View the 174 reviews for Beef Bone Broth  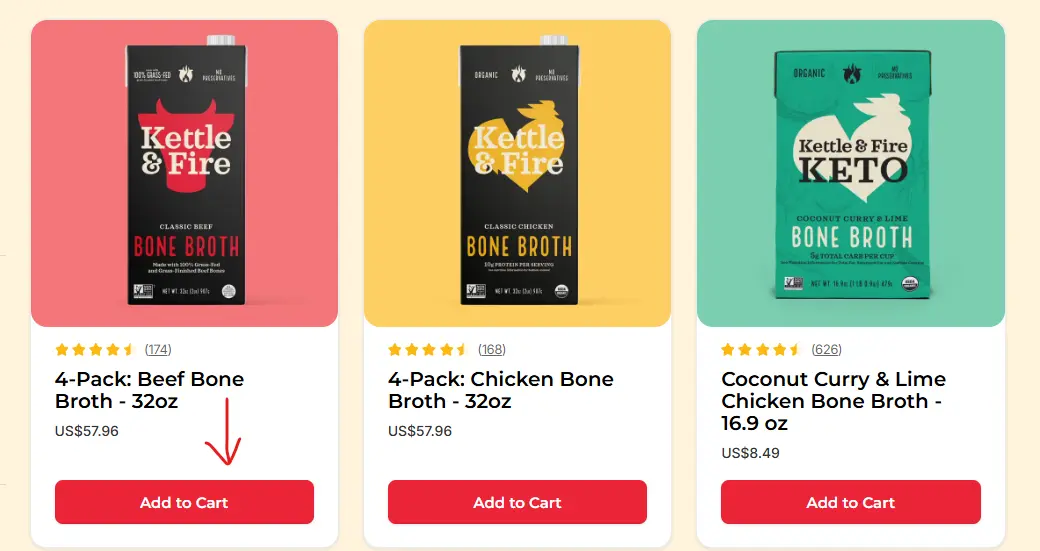point(158,349)
